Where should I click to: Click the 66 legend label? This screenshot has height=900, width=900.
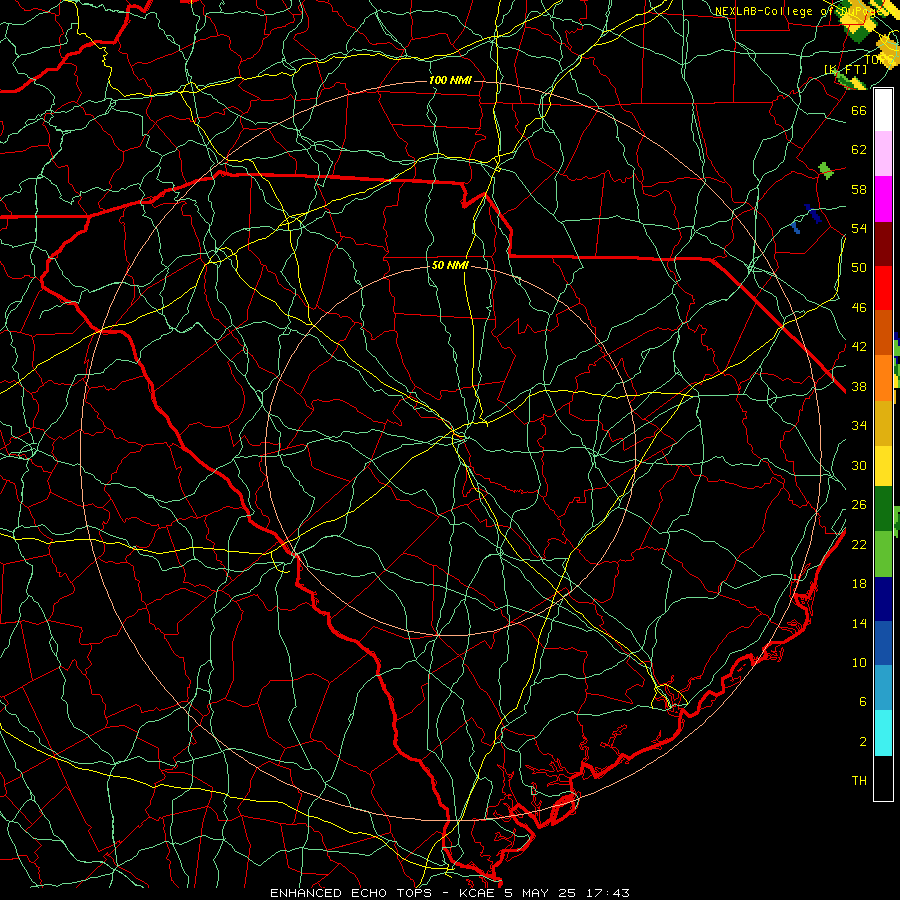point(859,110)
